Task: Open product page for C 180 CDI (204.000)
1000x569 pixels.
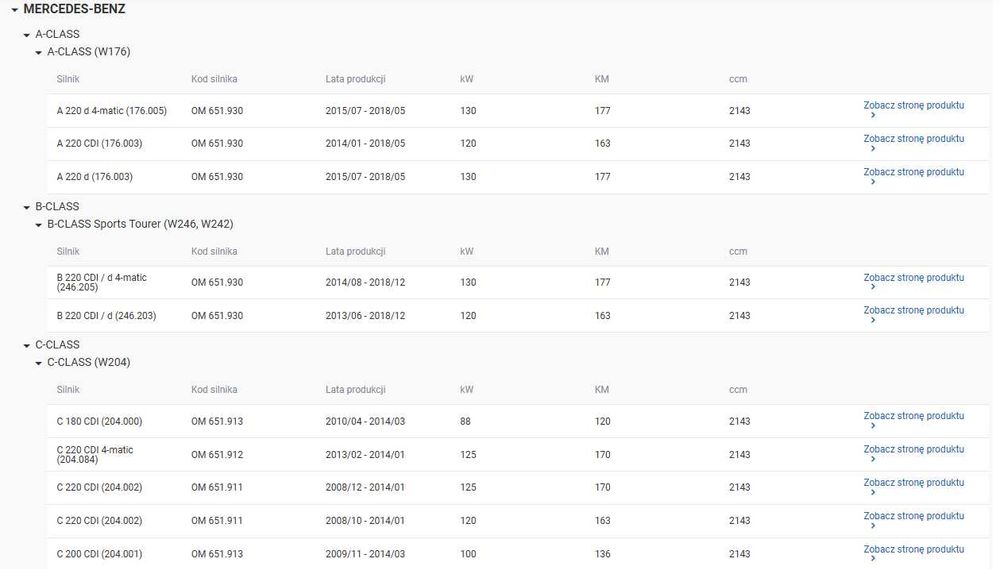Action: click(x=913, y=416)
